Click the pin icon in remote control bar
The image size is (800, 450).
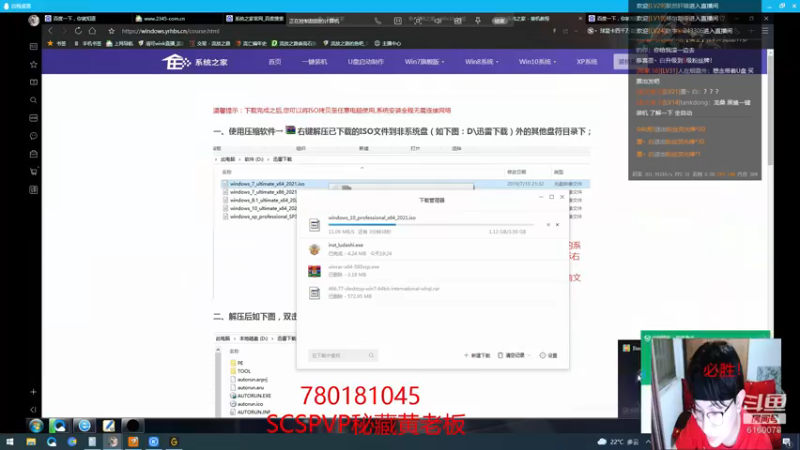[478, 21]
